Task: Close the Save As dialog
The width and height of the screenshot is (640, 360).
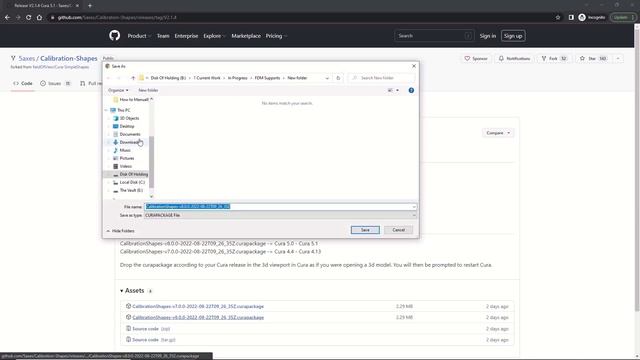Action: coord(413,66)
